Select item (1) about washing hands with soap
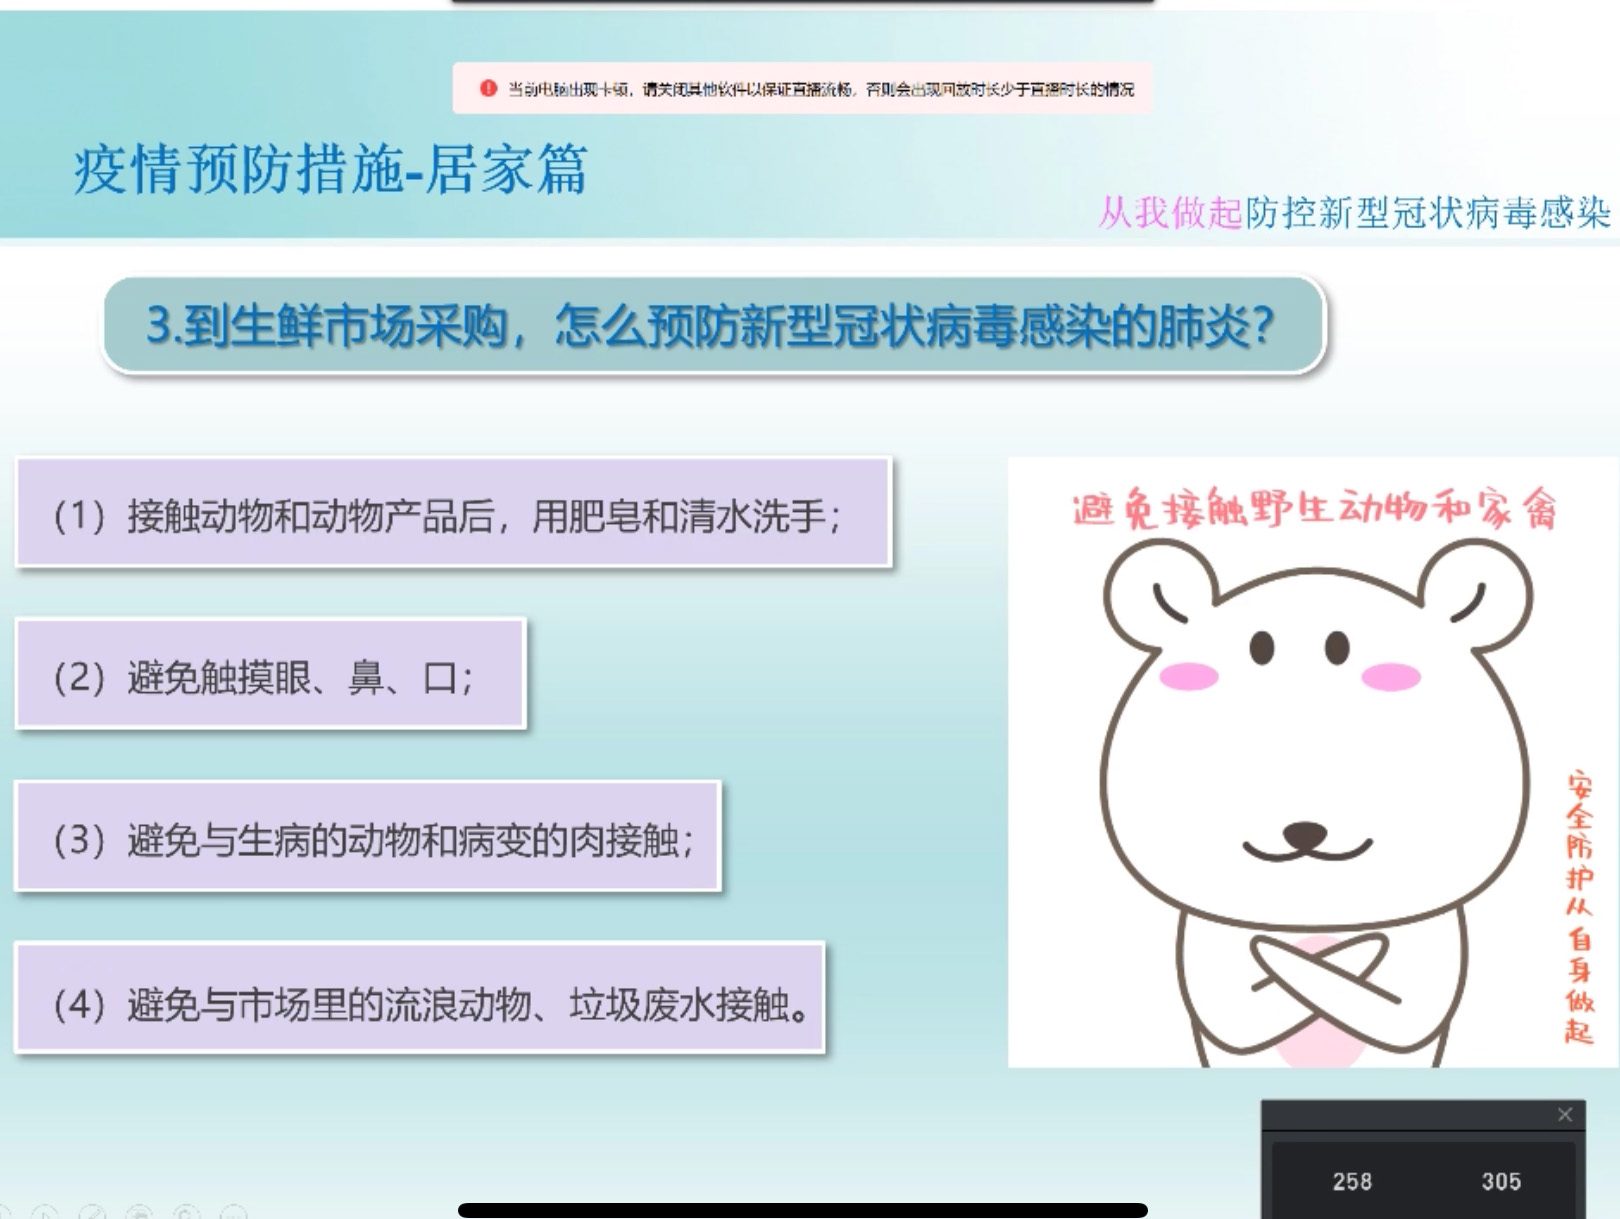The width and height of the screenshot is (1620, 1219). tap(452, 514)
